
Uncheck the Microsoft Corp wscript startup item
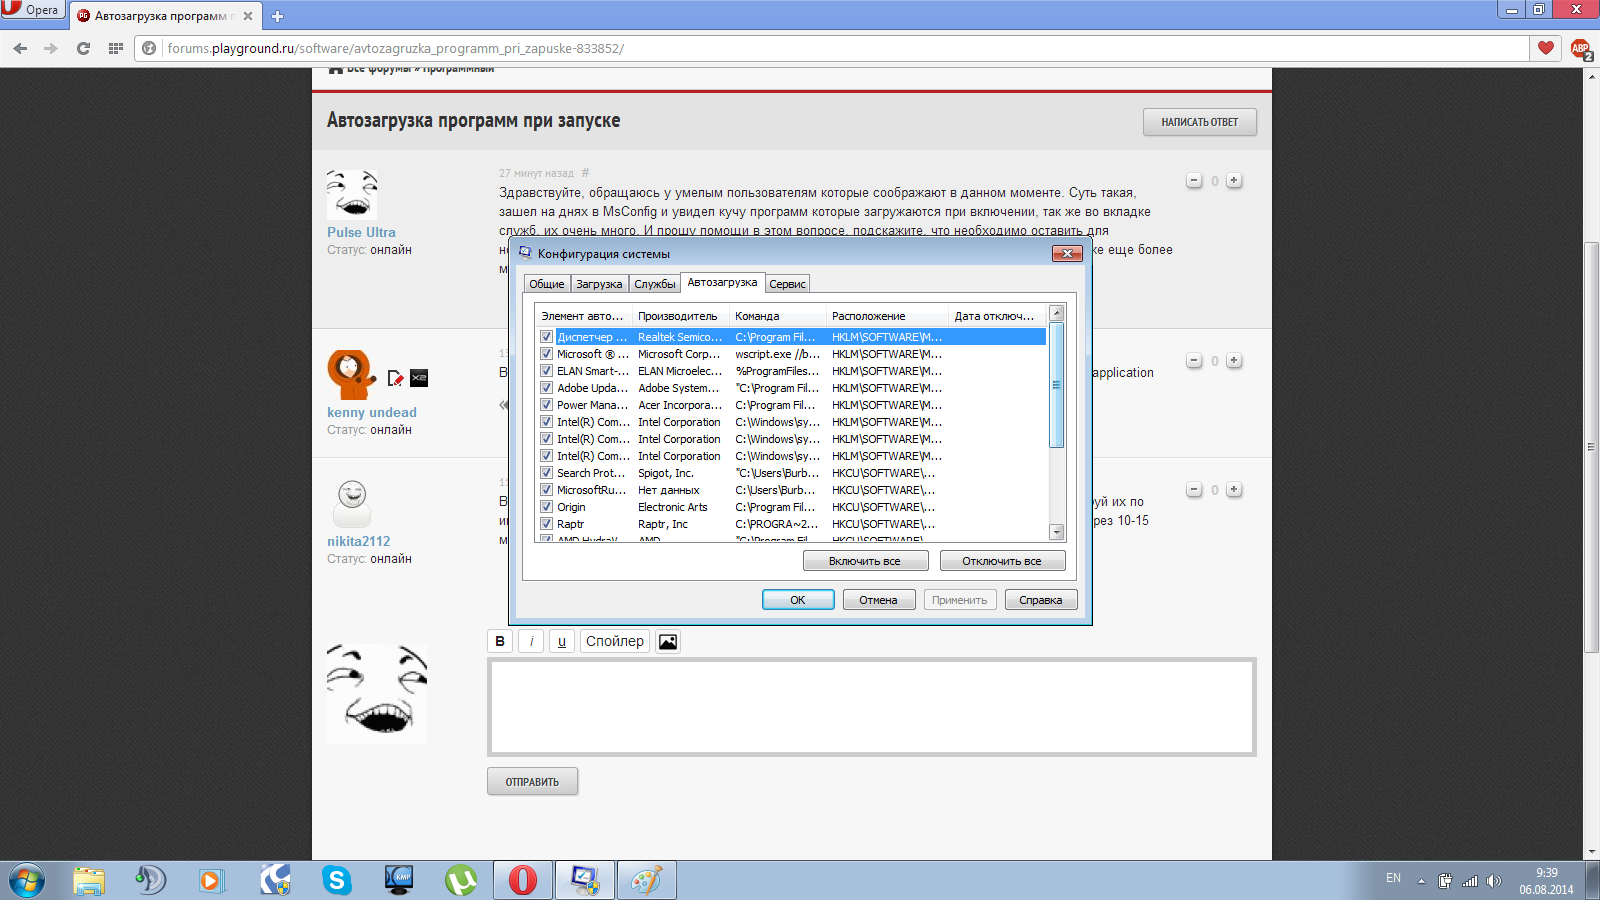(x=546, y=354)
